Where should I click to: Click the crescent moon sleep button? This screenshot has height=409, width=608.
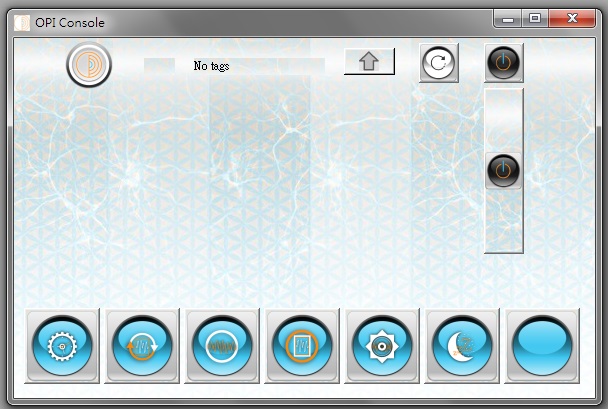pyautogui.click(x=462, y=346)
